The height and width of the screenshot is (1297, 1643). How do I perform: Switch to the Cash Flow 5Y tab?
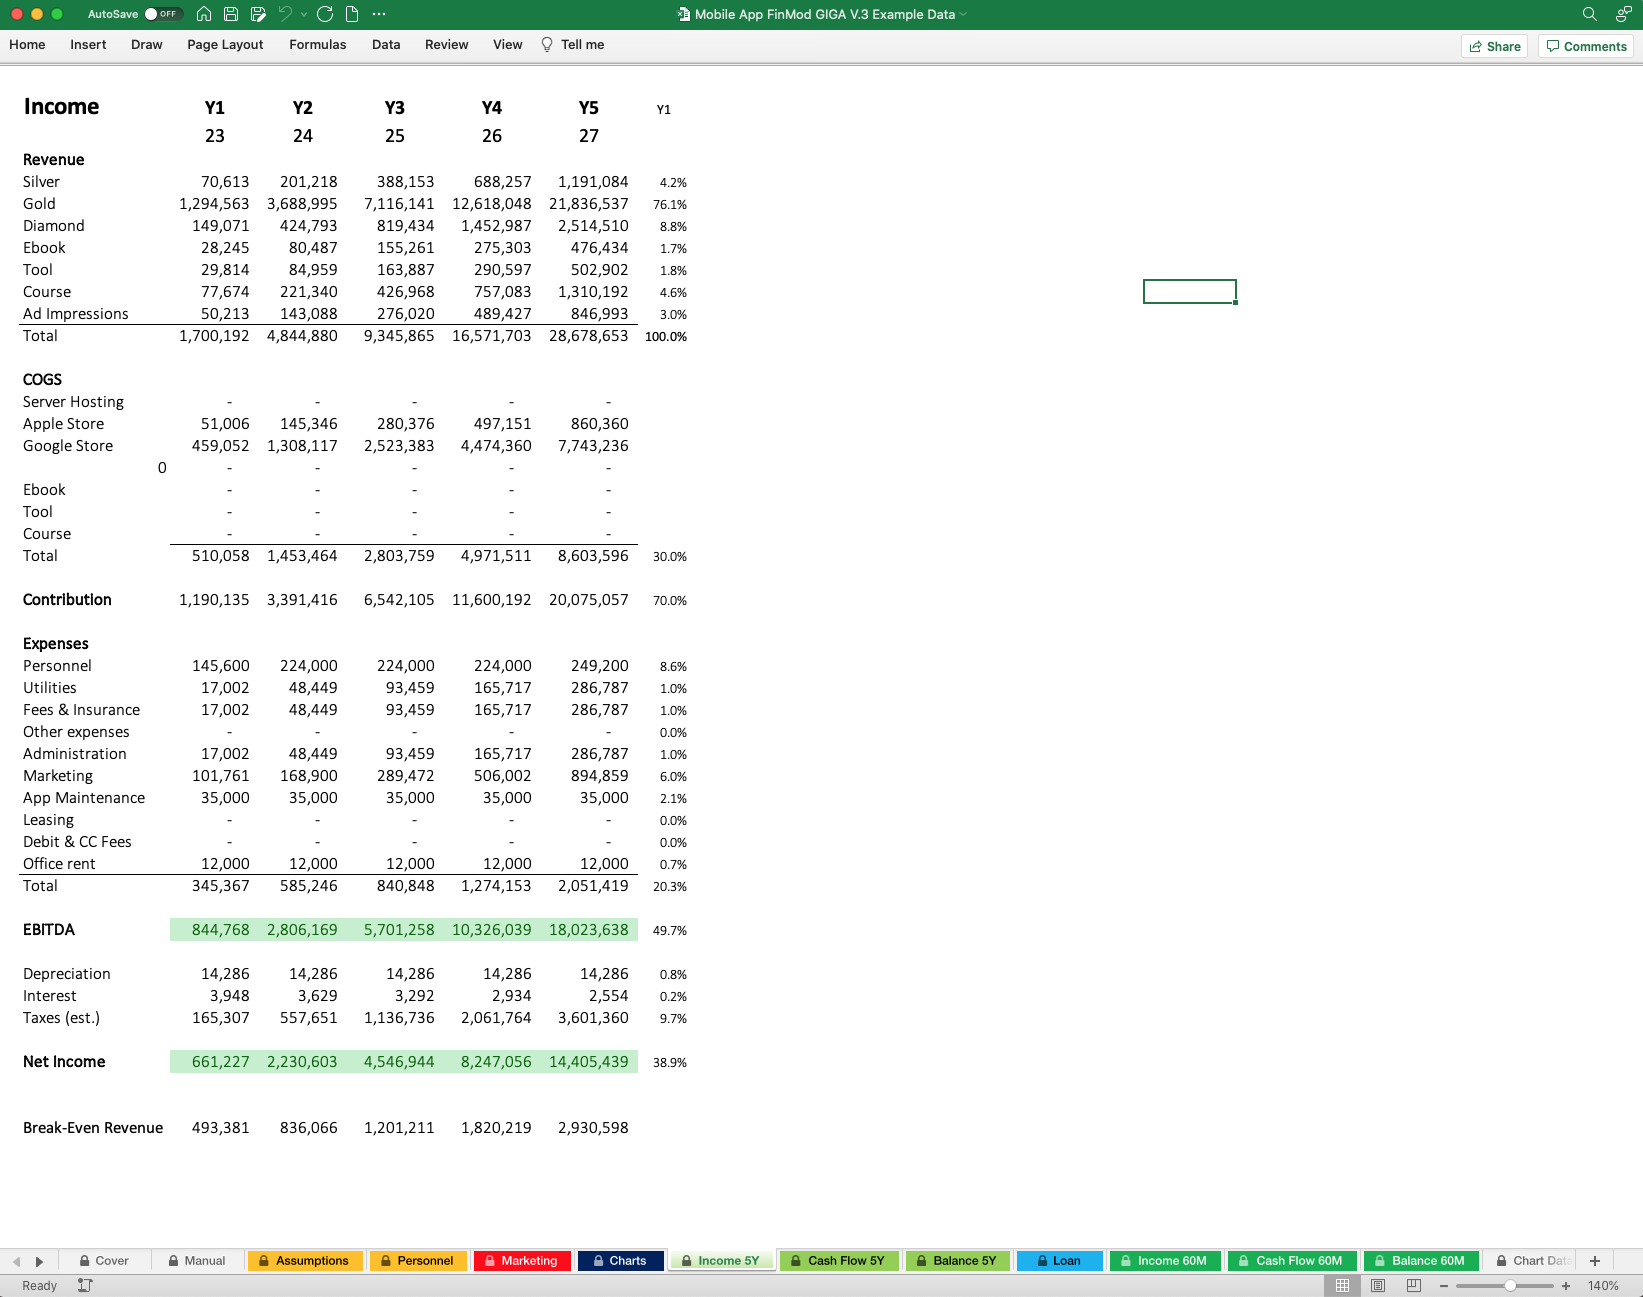(838, 1261)
